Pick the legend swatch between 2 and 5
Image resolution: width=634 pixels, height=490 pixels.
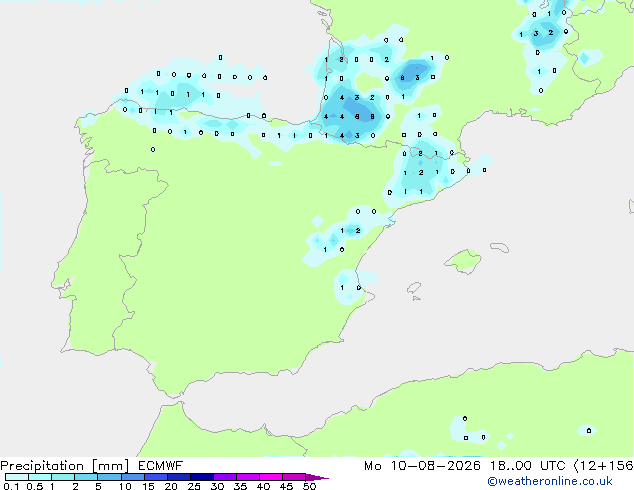[x=86, y=477]
